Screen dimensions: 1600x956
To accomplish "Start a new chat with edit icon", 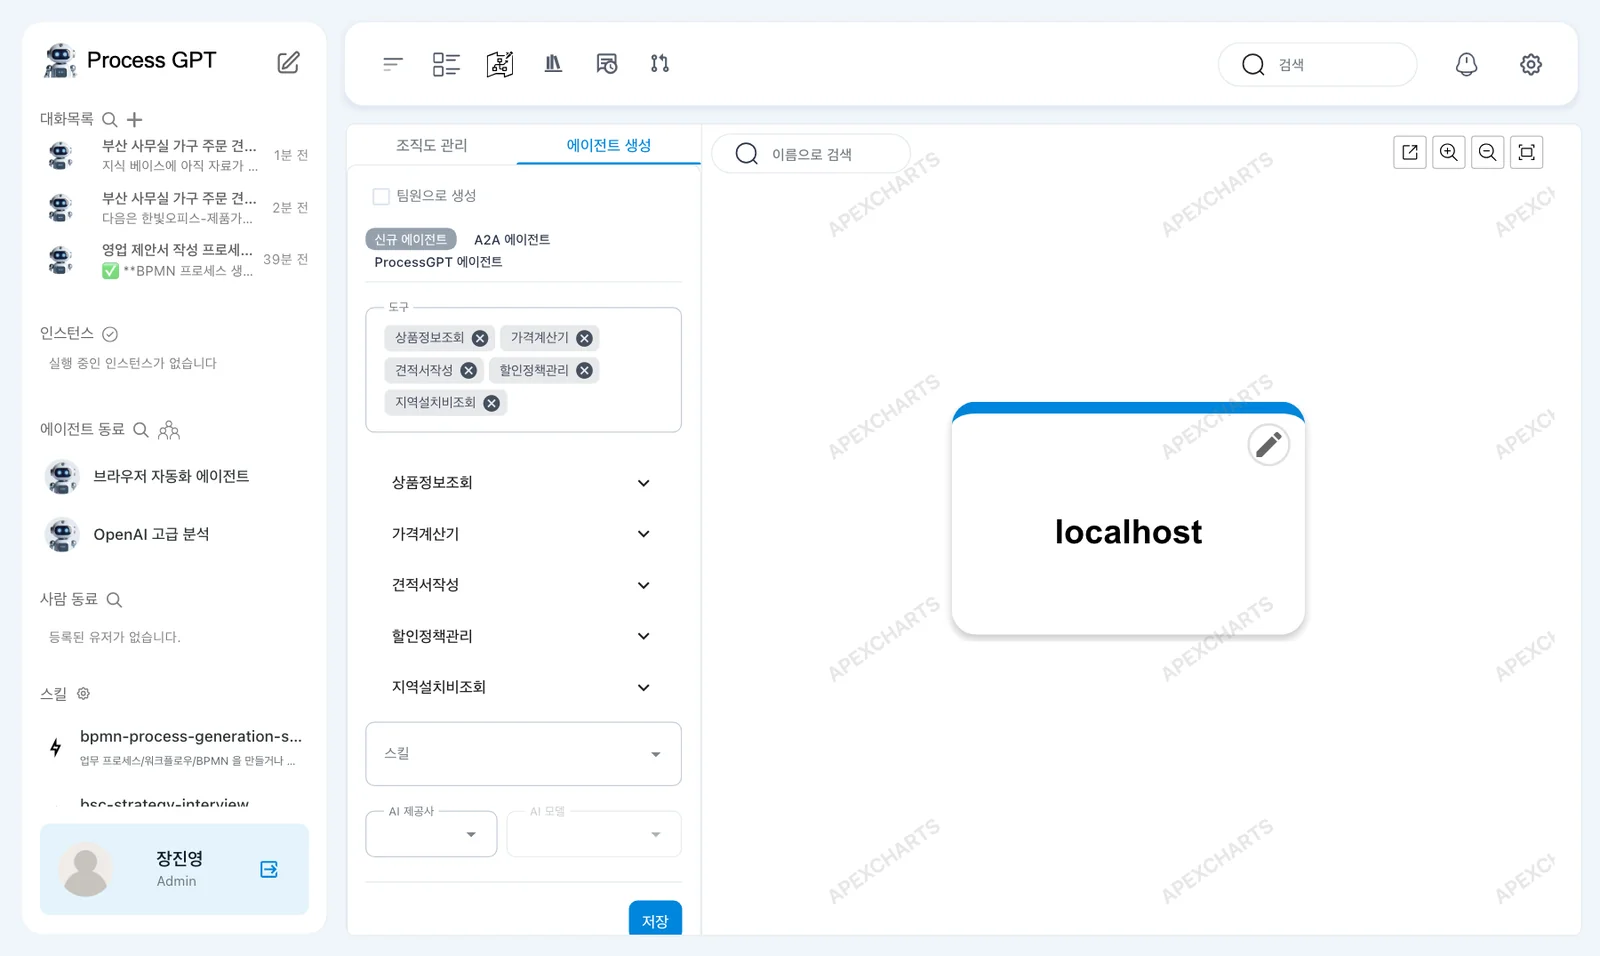I will [x=288, y=63].
